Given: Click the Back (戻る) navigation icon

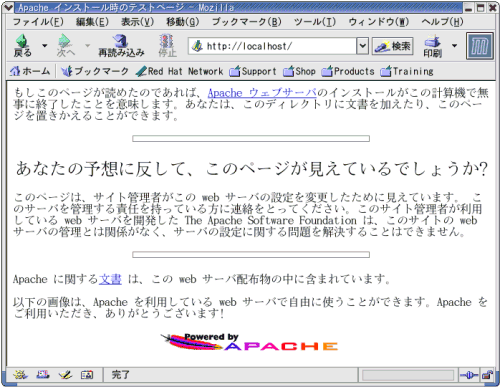Looking at the screenshot, I should [23, 45].
